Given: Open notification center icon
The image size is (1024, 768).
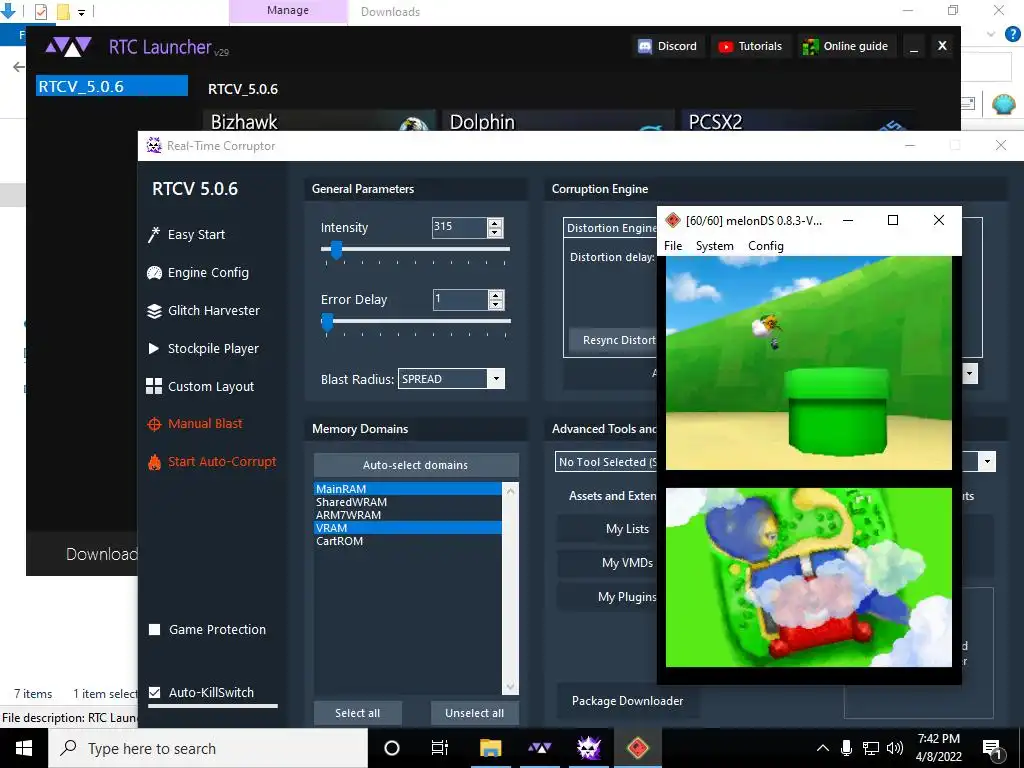Looking at the screenshot, I should (993, 749).
